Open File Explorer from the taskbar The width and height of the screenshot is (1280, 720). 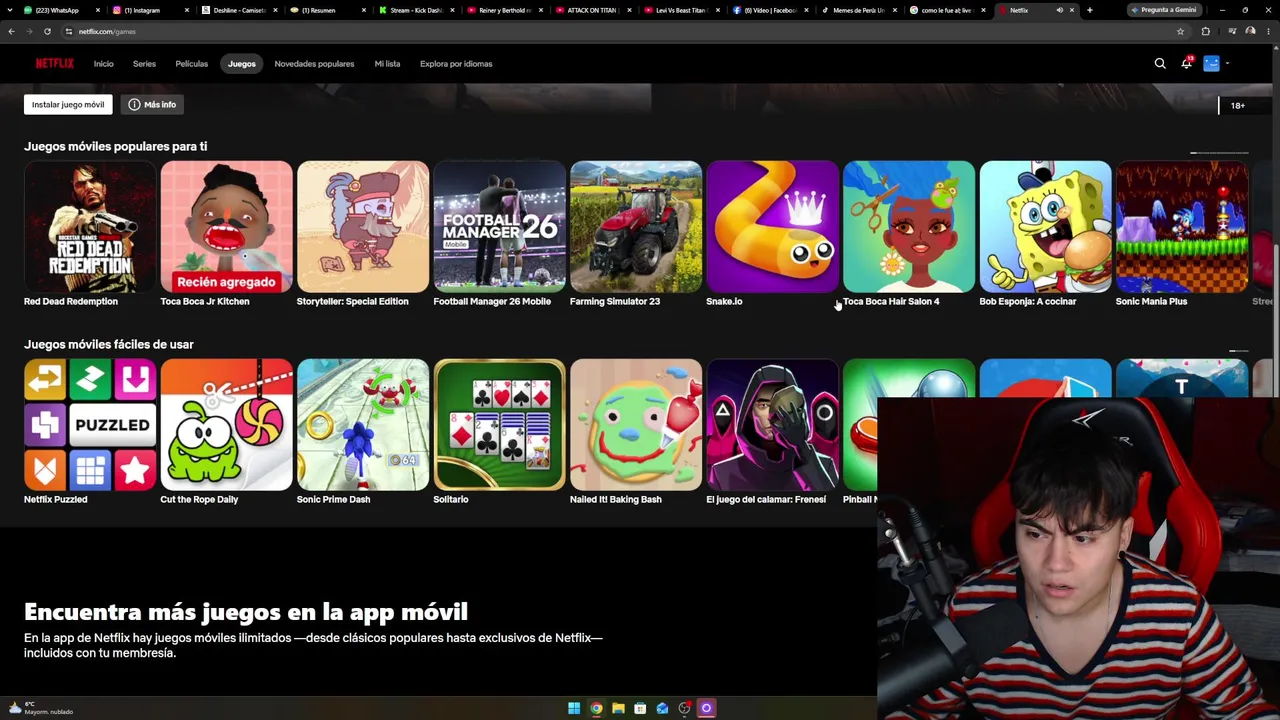click(618, 708)
